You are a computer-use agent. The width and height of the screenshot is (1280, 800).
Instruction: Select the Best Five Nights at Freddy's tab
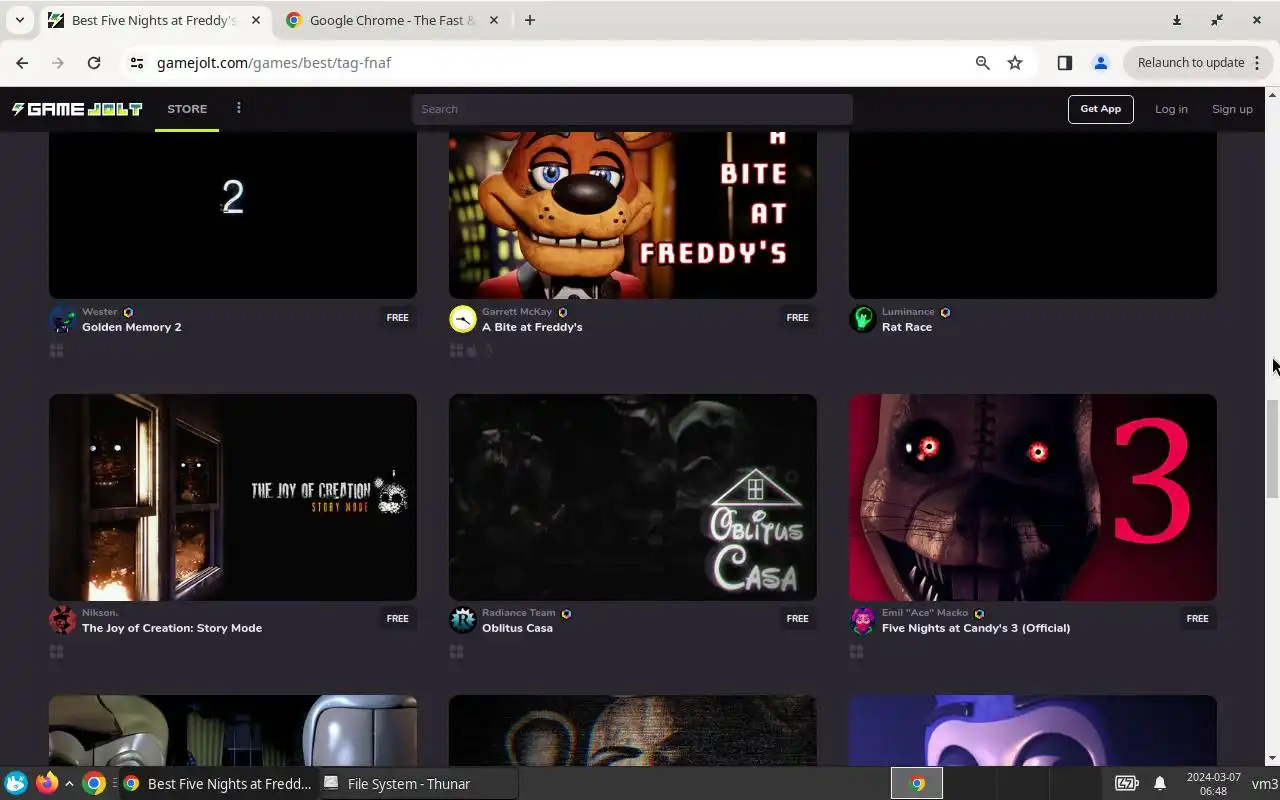click(x=155, y=20)
